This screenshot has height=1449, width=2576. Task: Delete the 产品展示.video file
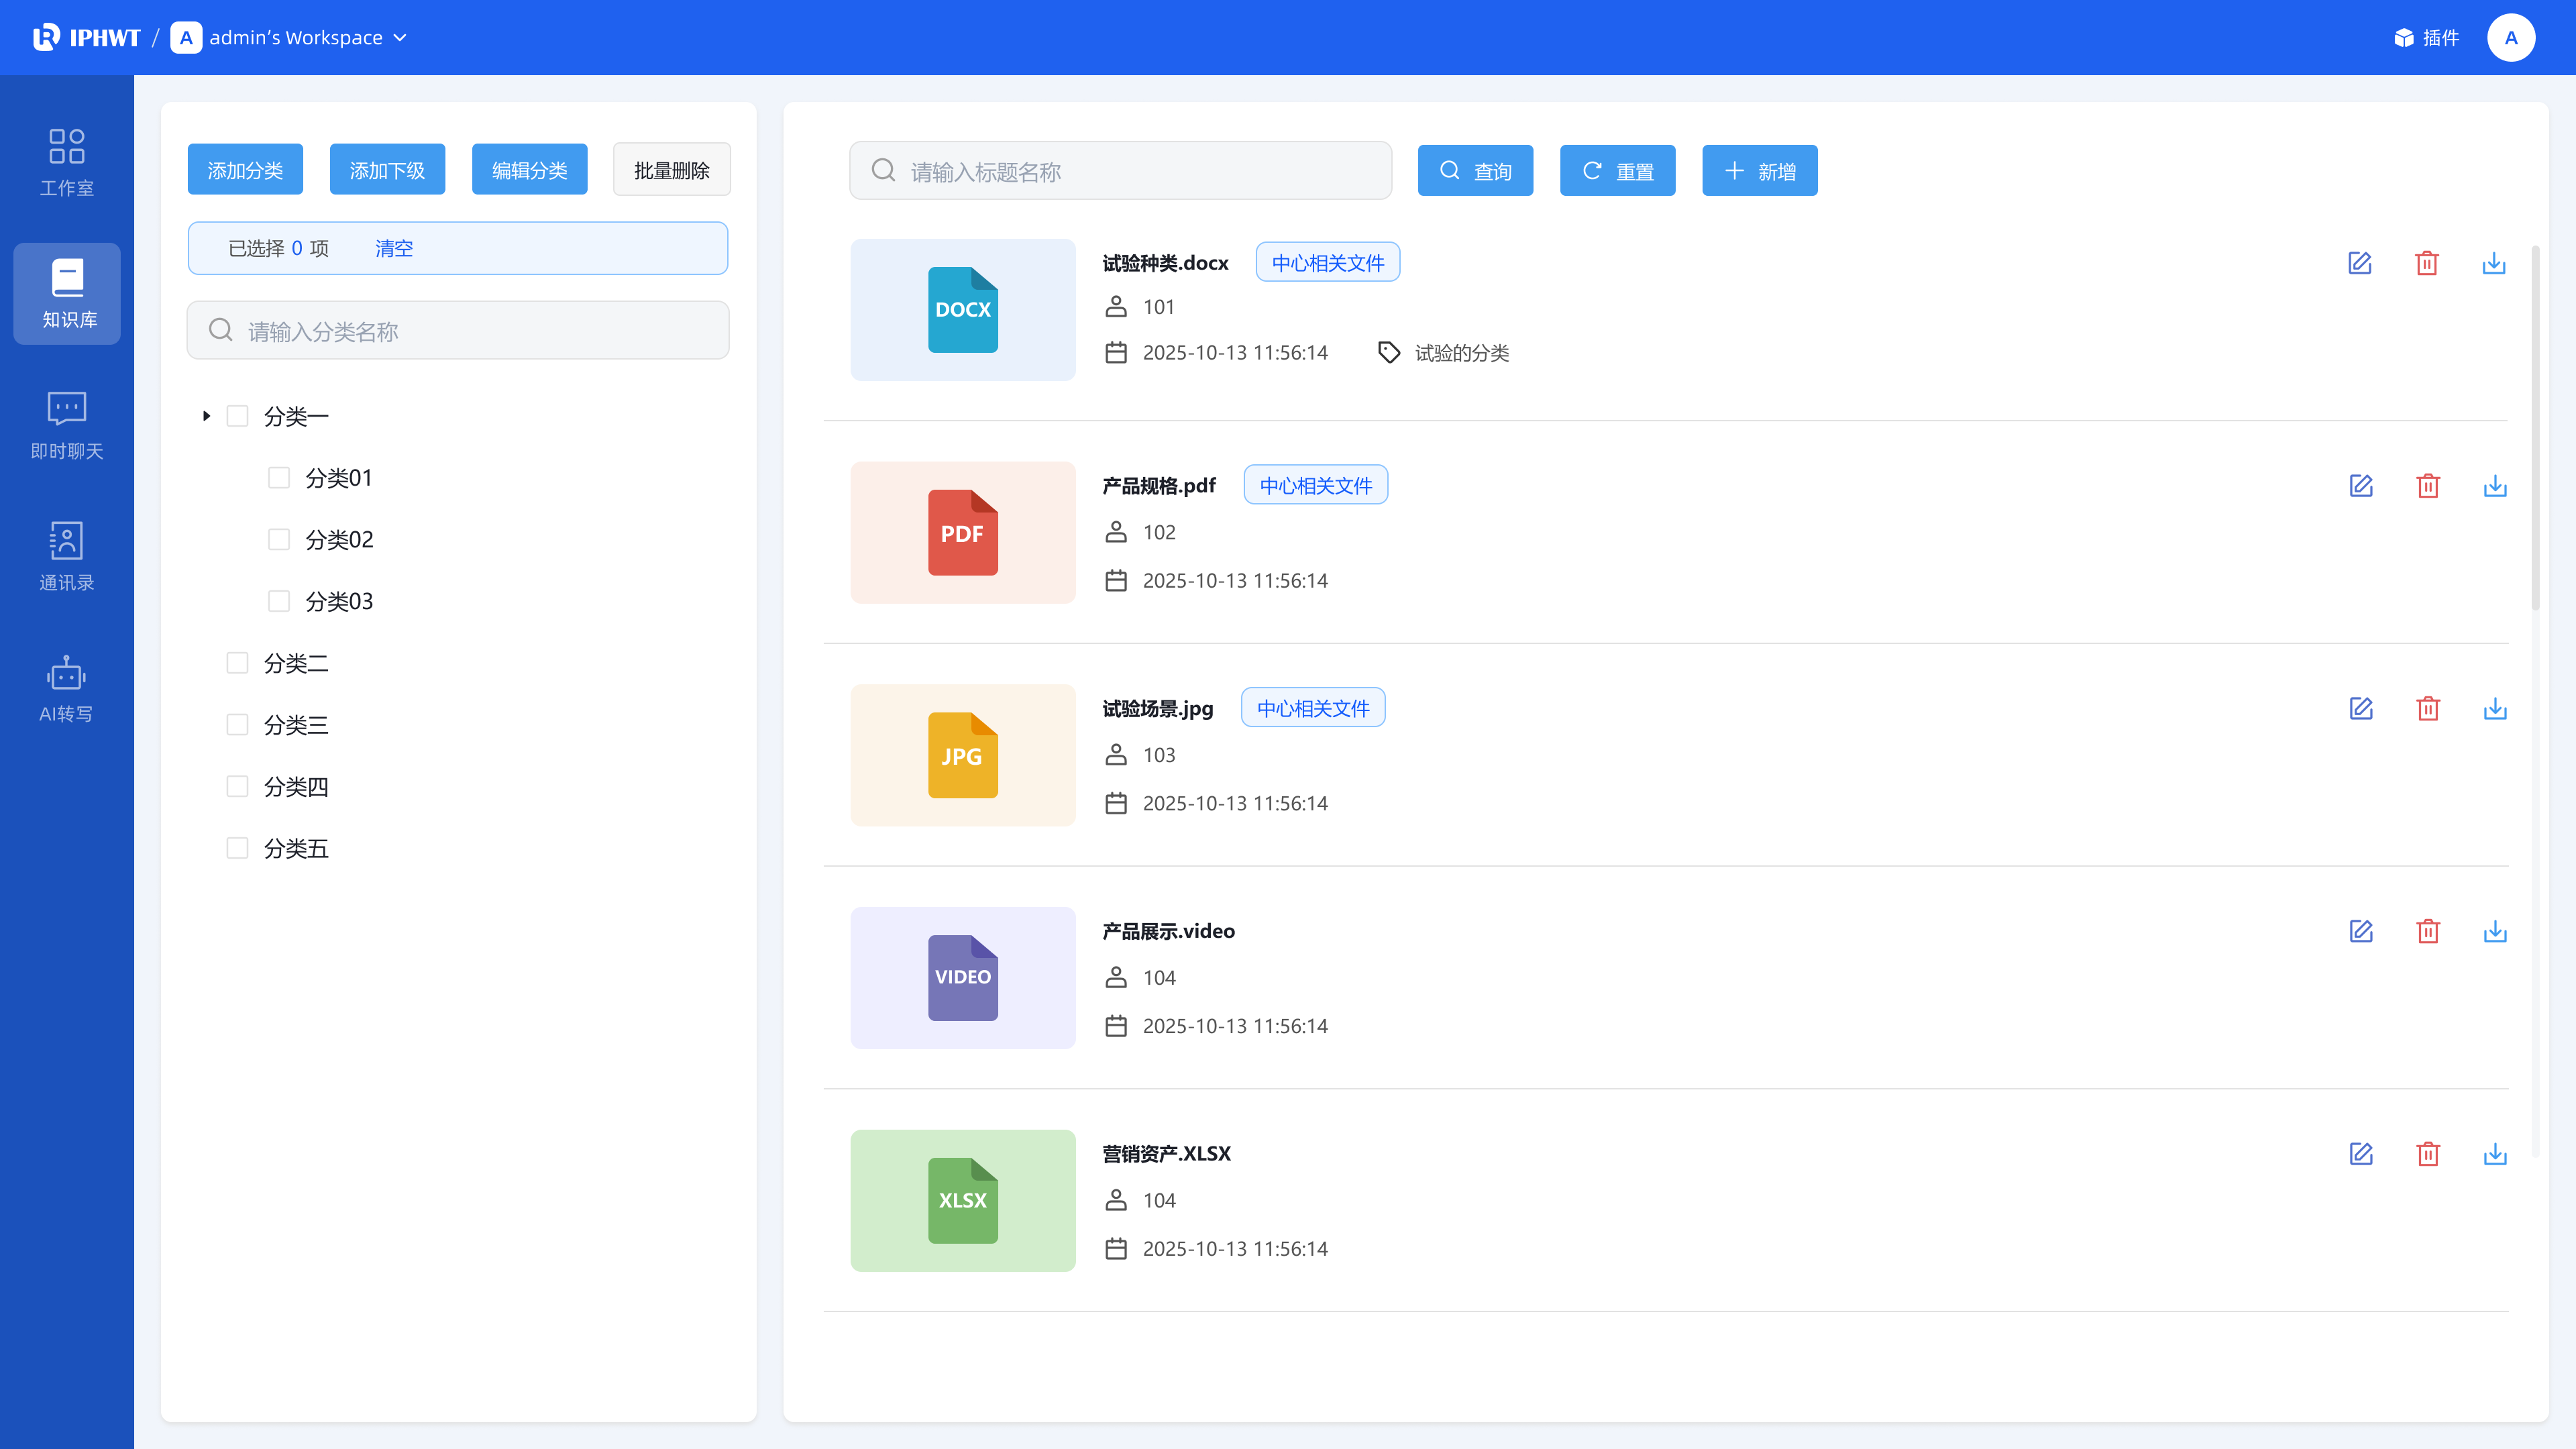[x=2428, y=931]
